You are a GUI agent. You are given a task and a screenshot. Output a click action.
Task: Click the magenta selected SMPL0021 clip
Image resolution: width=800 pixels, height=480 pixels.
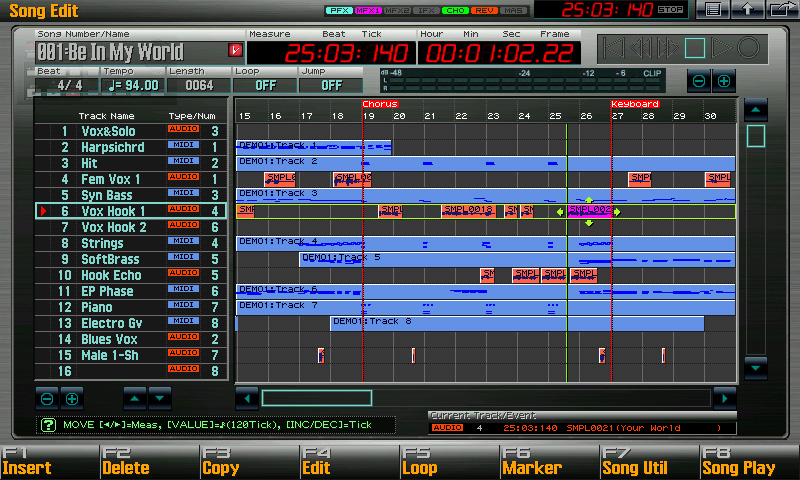click(589, 211)
